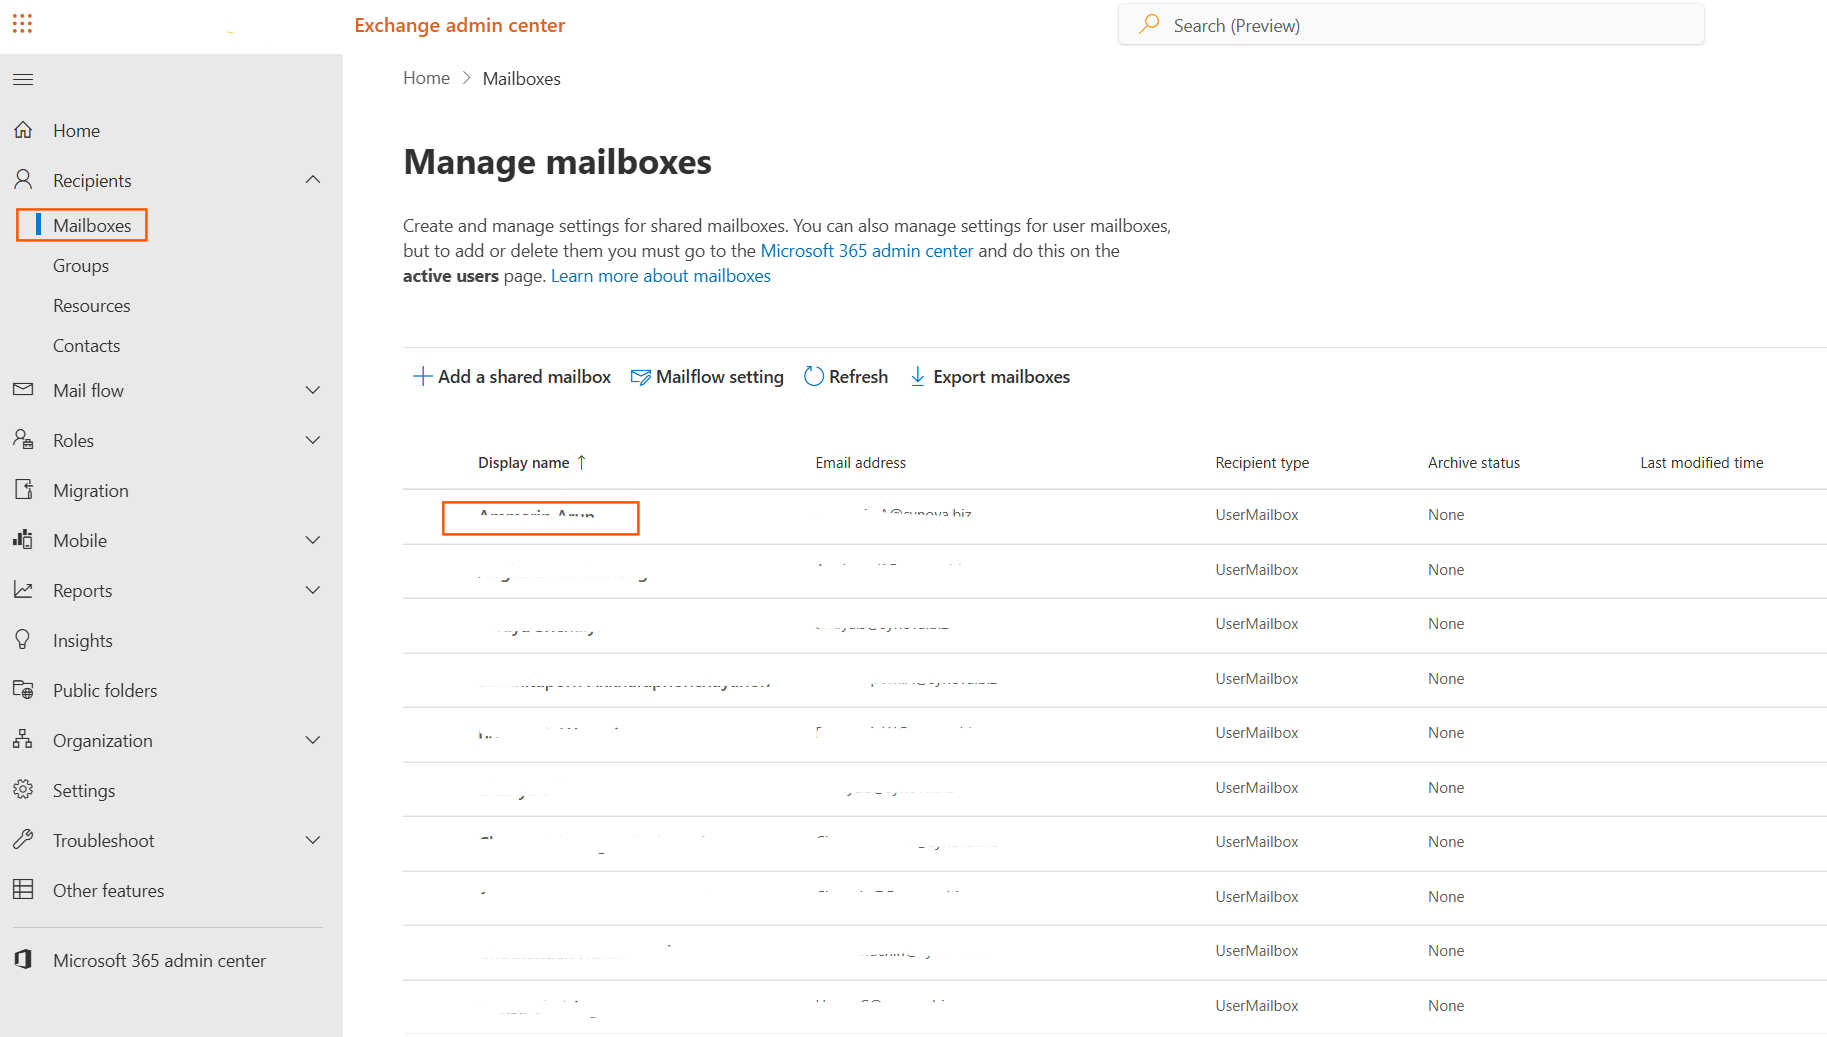Open the Settings gear icon
1827x1037 pixels.
tap(23, 790)
